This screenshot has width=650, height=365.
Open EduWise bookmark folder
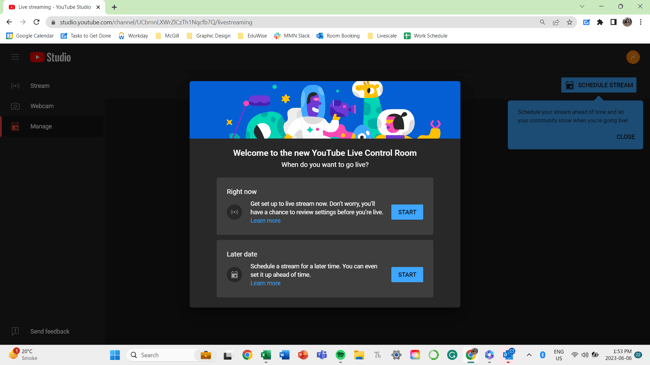click(252, 36)
